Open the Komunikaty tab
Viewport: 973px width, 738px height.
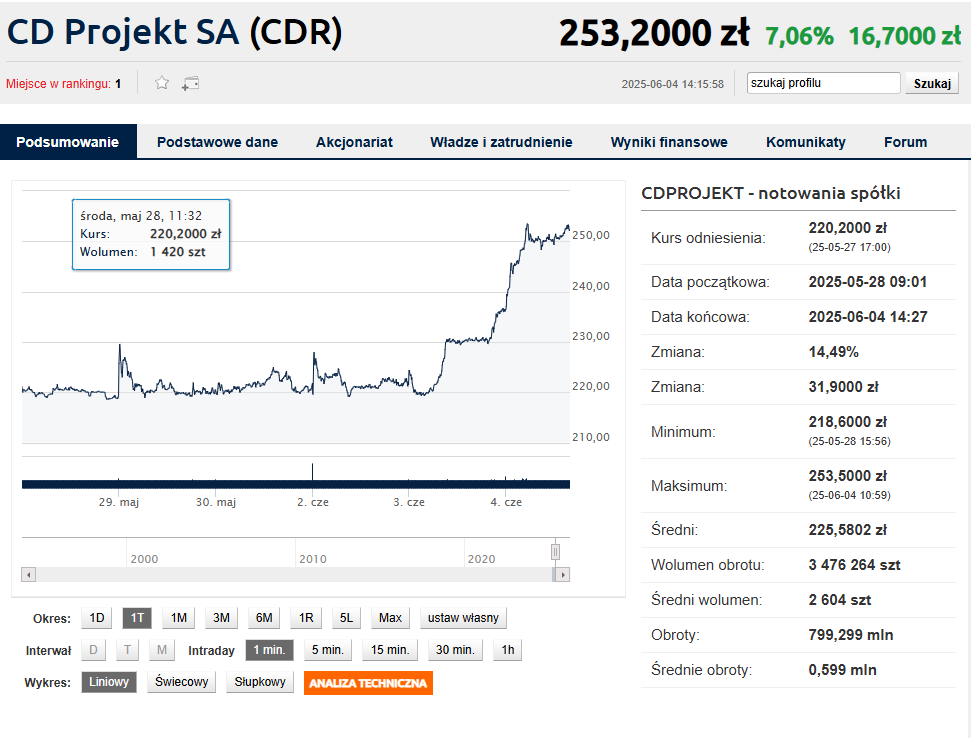[x=805, y=142]
